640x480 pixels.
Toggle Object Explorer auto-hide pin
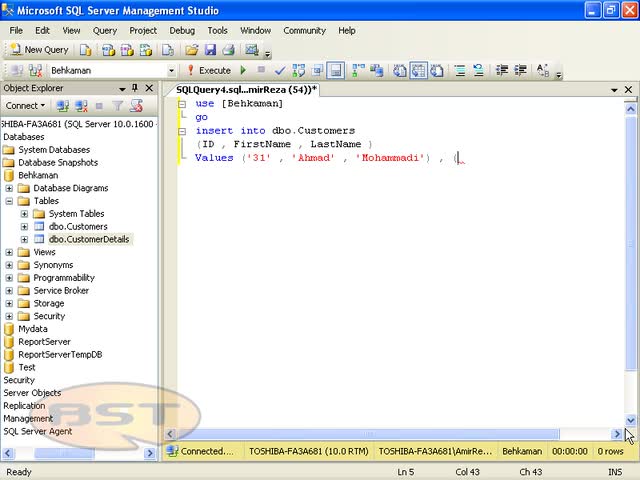[x=135, y=88]
